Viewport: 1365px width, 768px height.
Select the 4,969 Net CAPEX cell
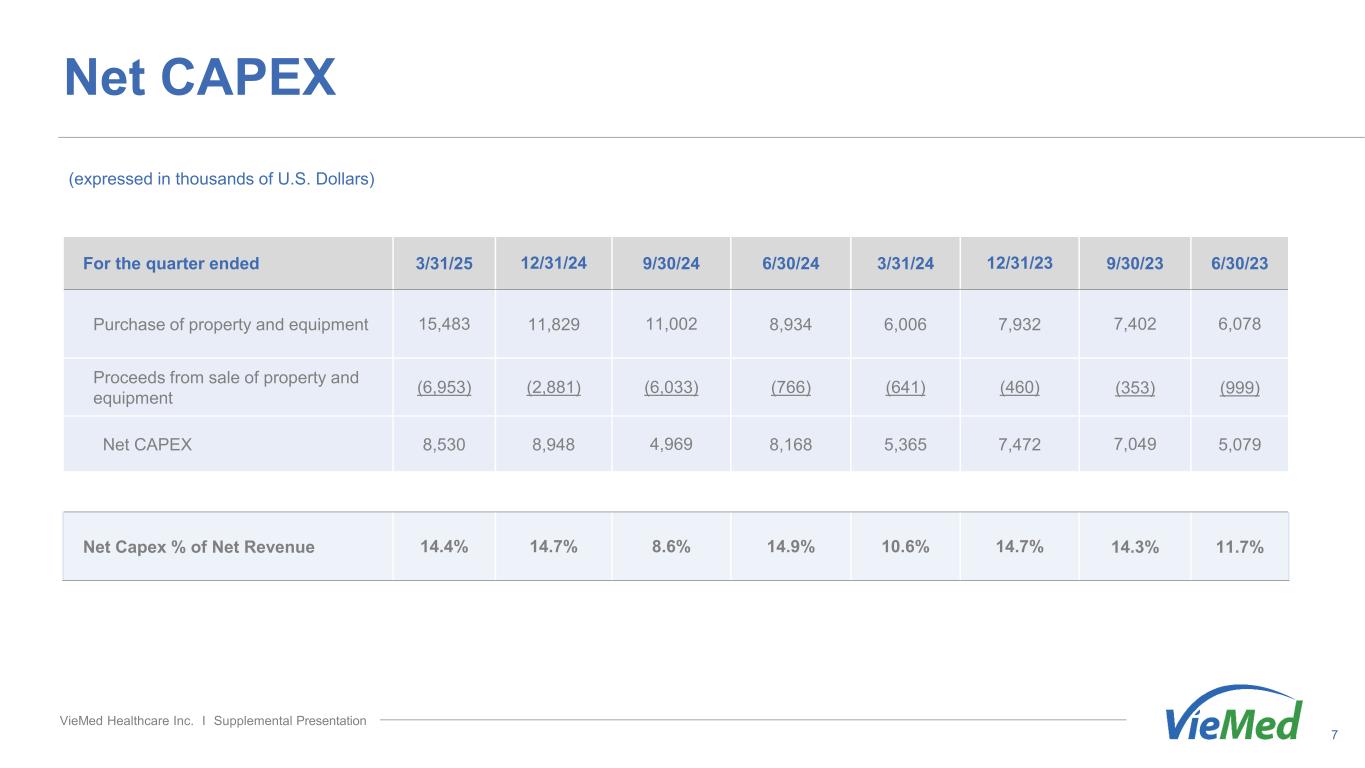tap(671, 445)
